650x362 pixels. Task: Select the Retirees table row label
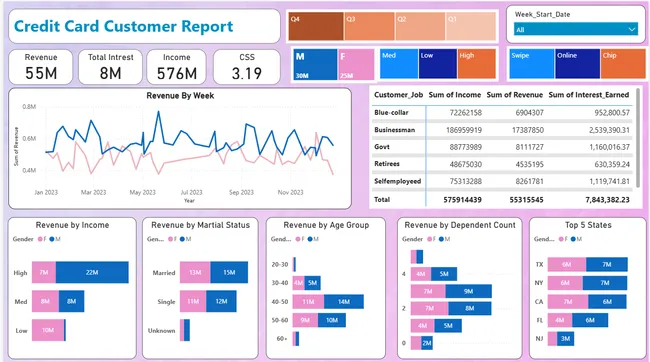(x=387, y=164)
